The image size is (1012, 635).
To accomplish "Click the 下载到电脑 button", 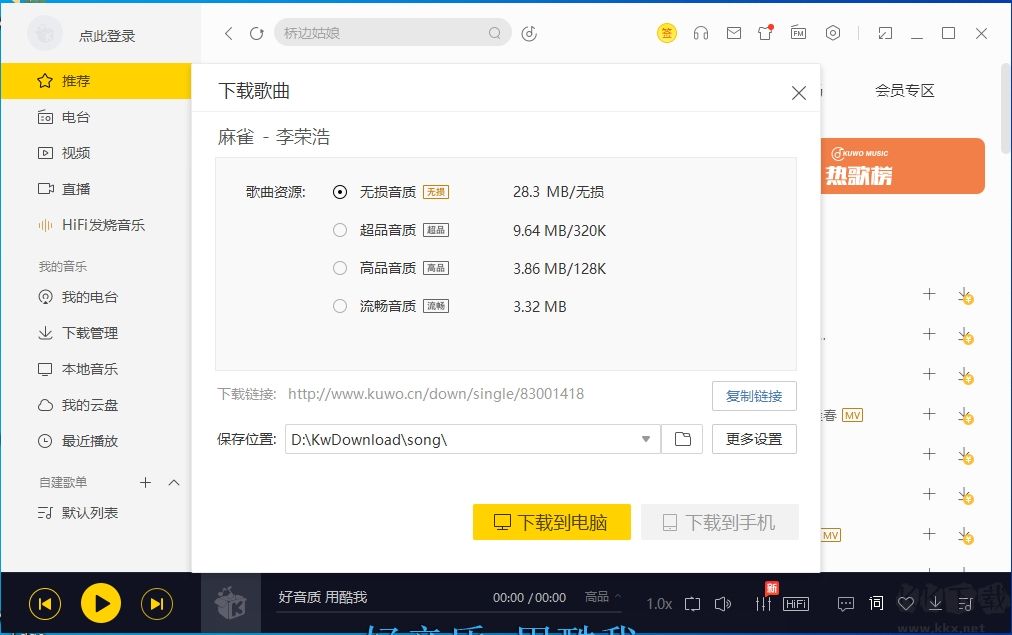I will point(551,522).
